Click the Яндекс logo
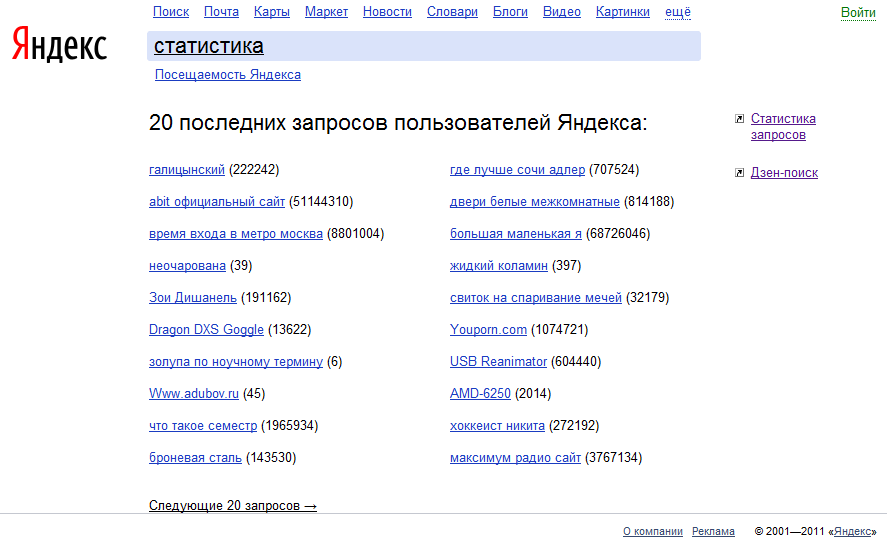This screenshot has height=550, width=887. tap(59, 44)
